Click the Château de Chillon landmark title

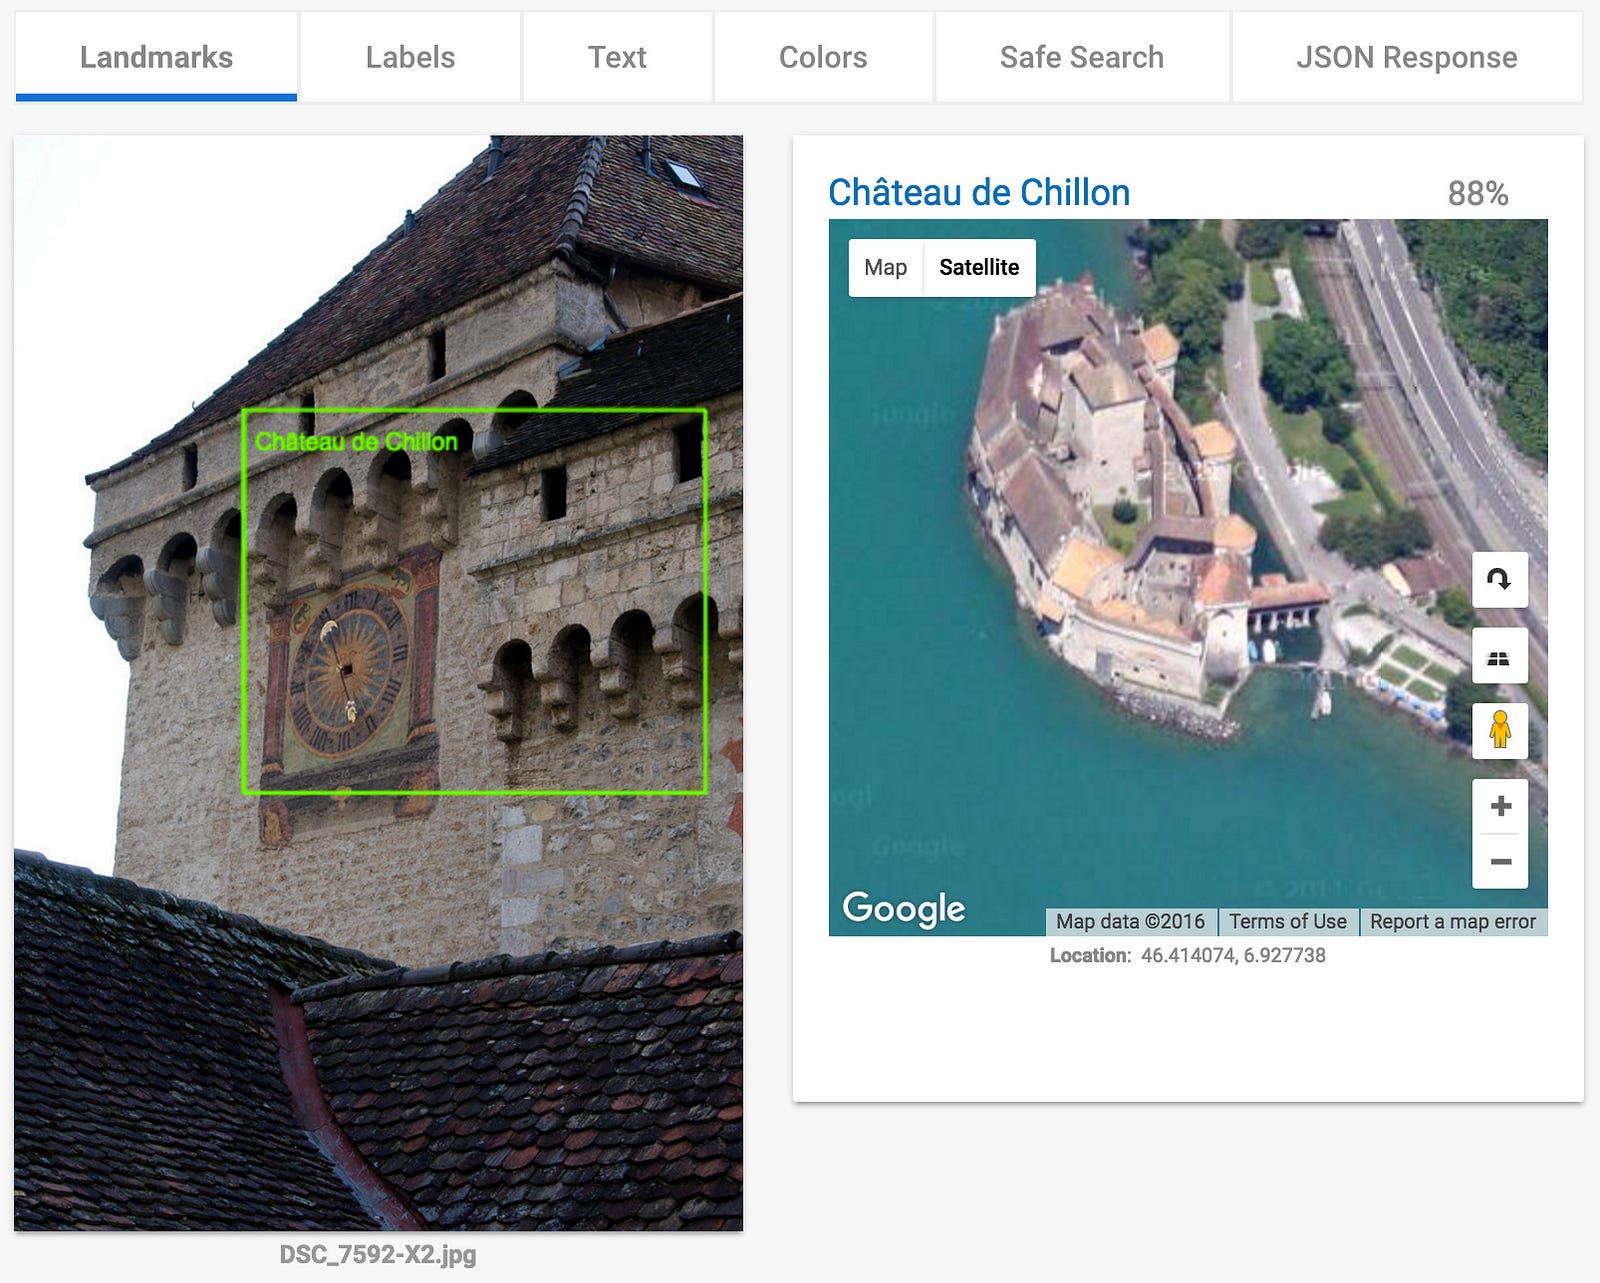click(x=979, y=192)
